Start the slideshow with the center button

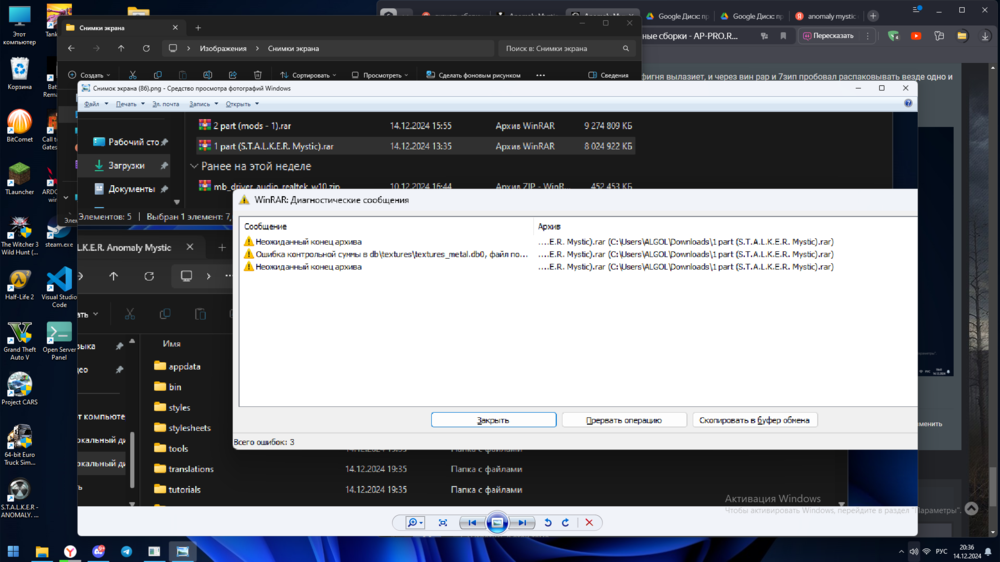point(497,523)
